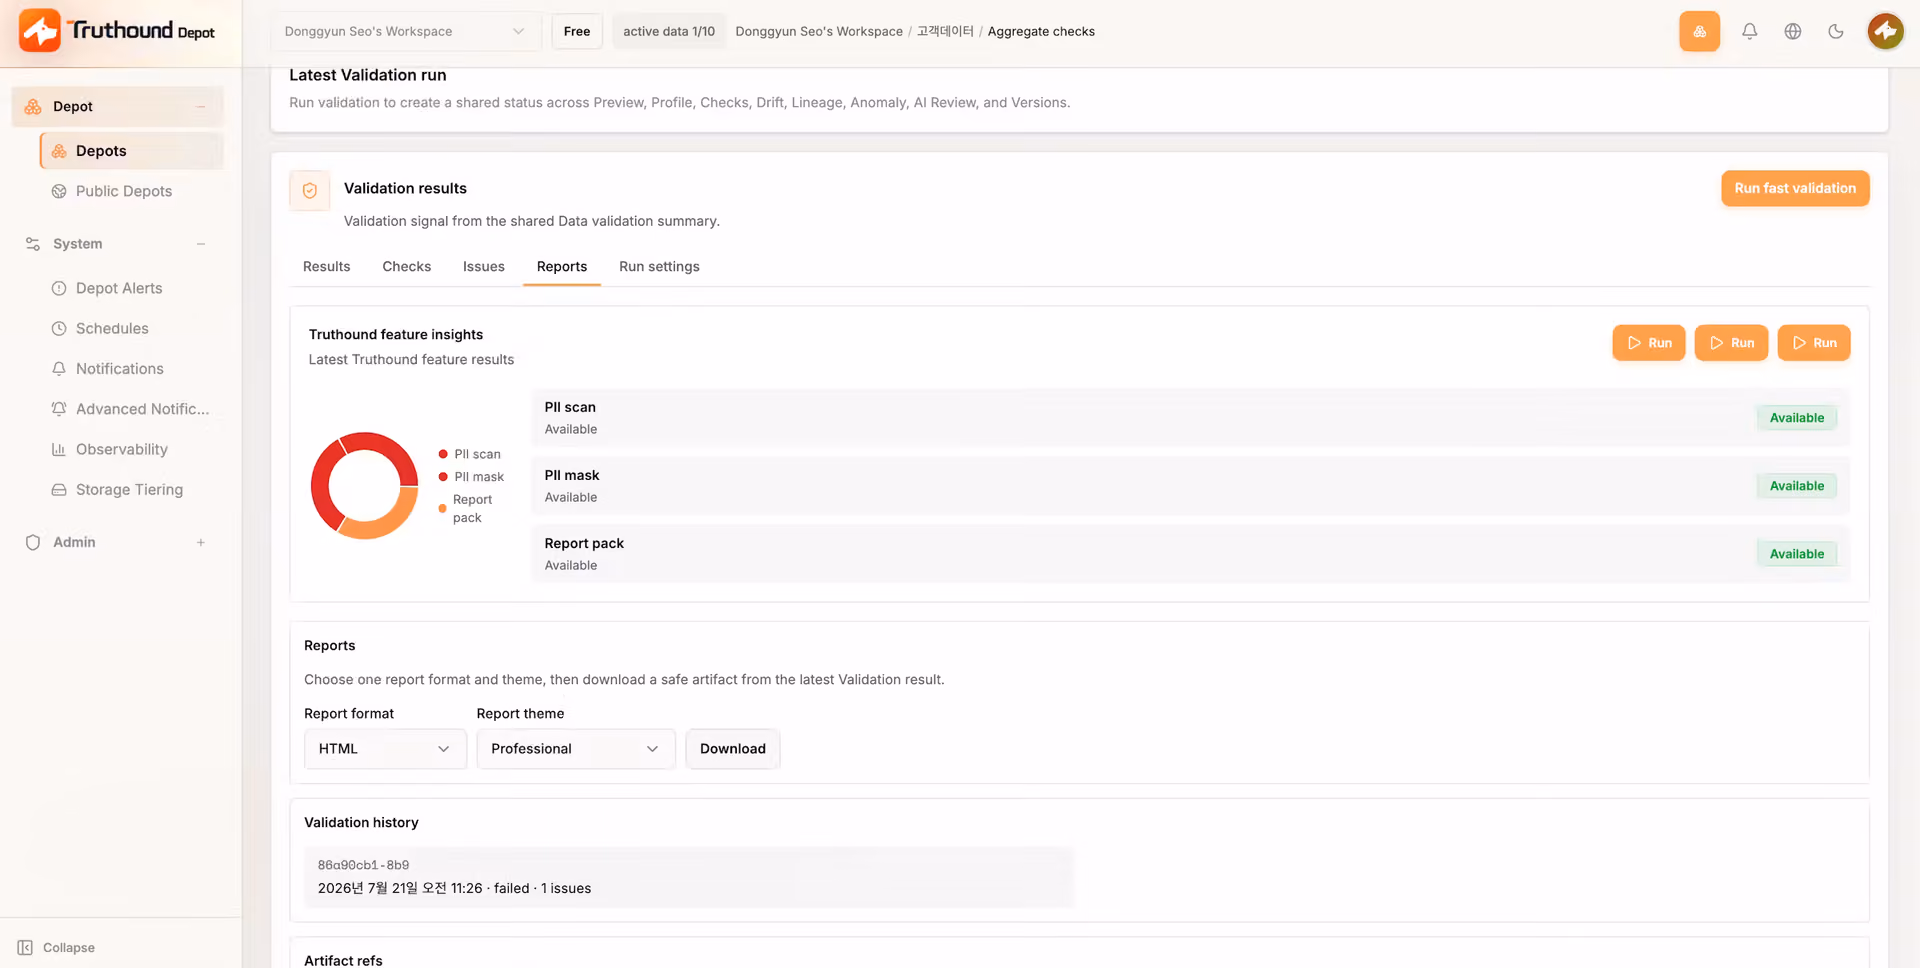Click the Report pack legend dot

pos(443,509)
